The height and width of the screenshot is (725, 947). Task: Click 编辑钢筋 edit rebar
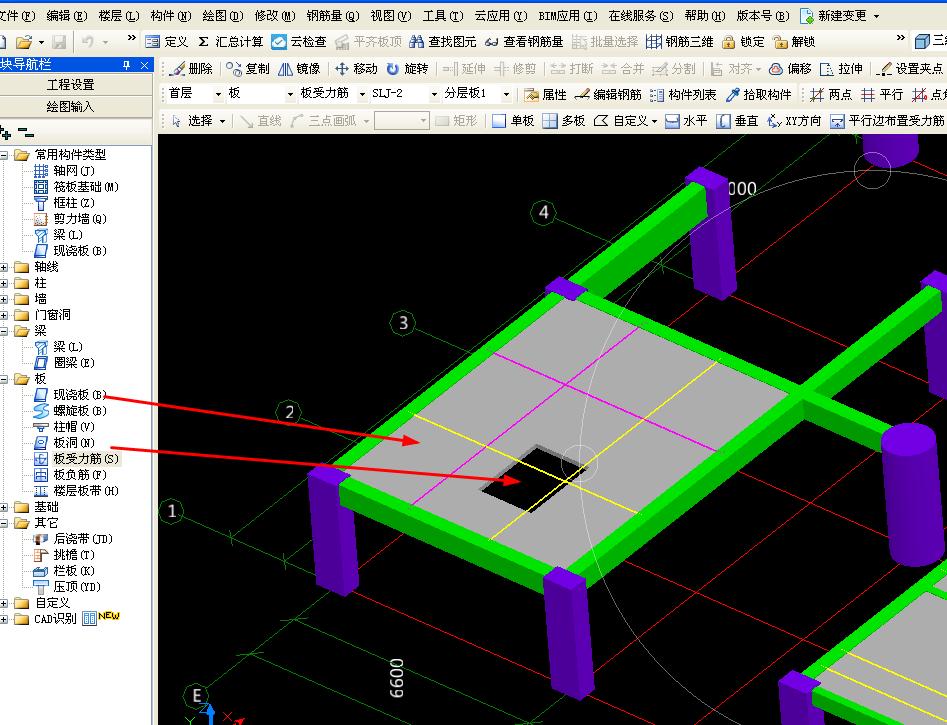pyautogui.click(x=608, y=94)
